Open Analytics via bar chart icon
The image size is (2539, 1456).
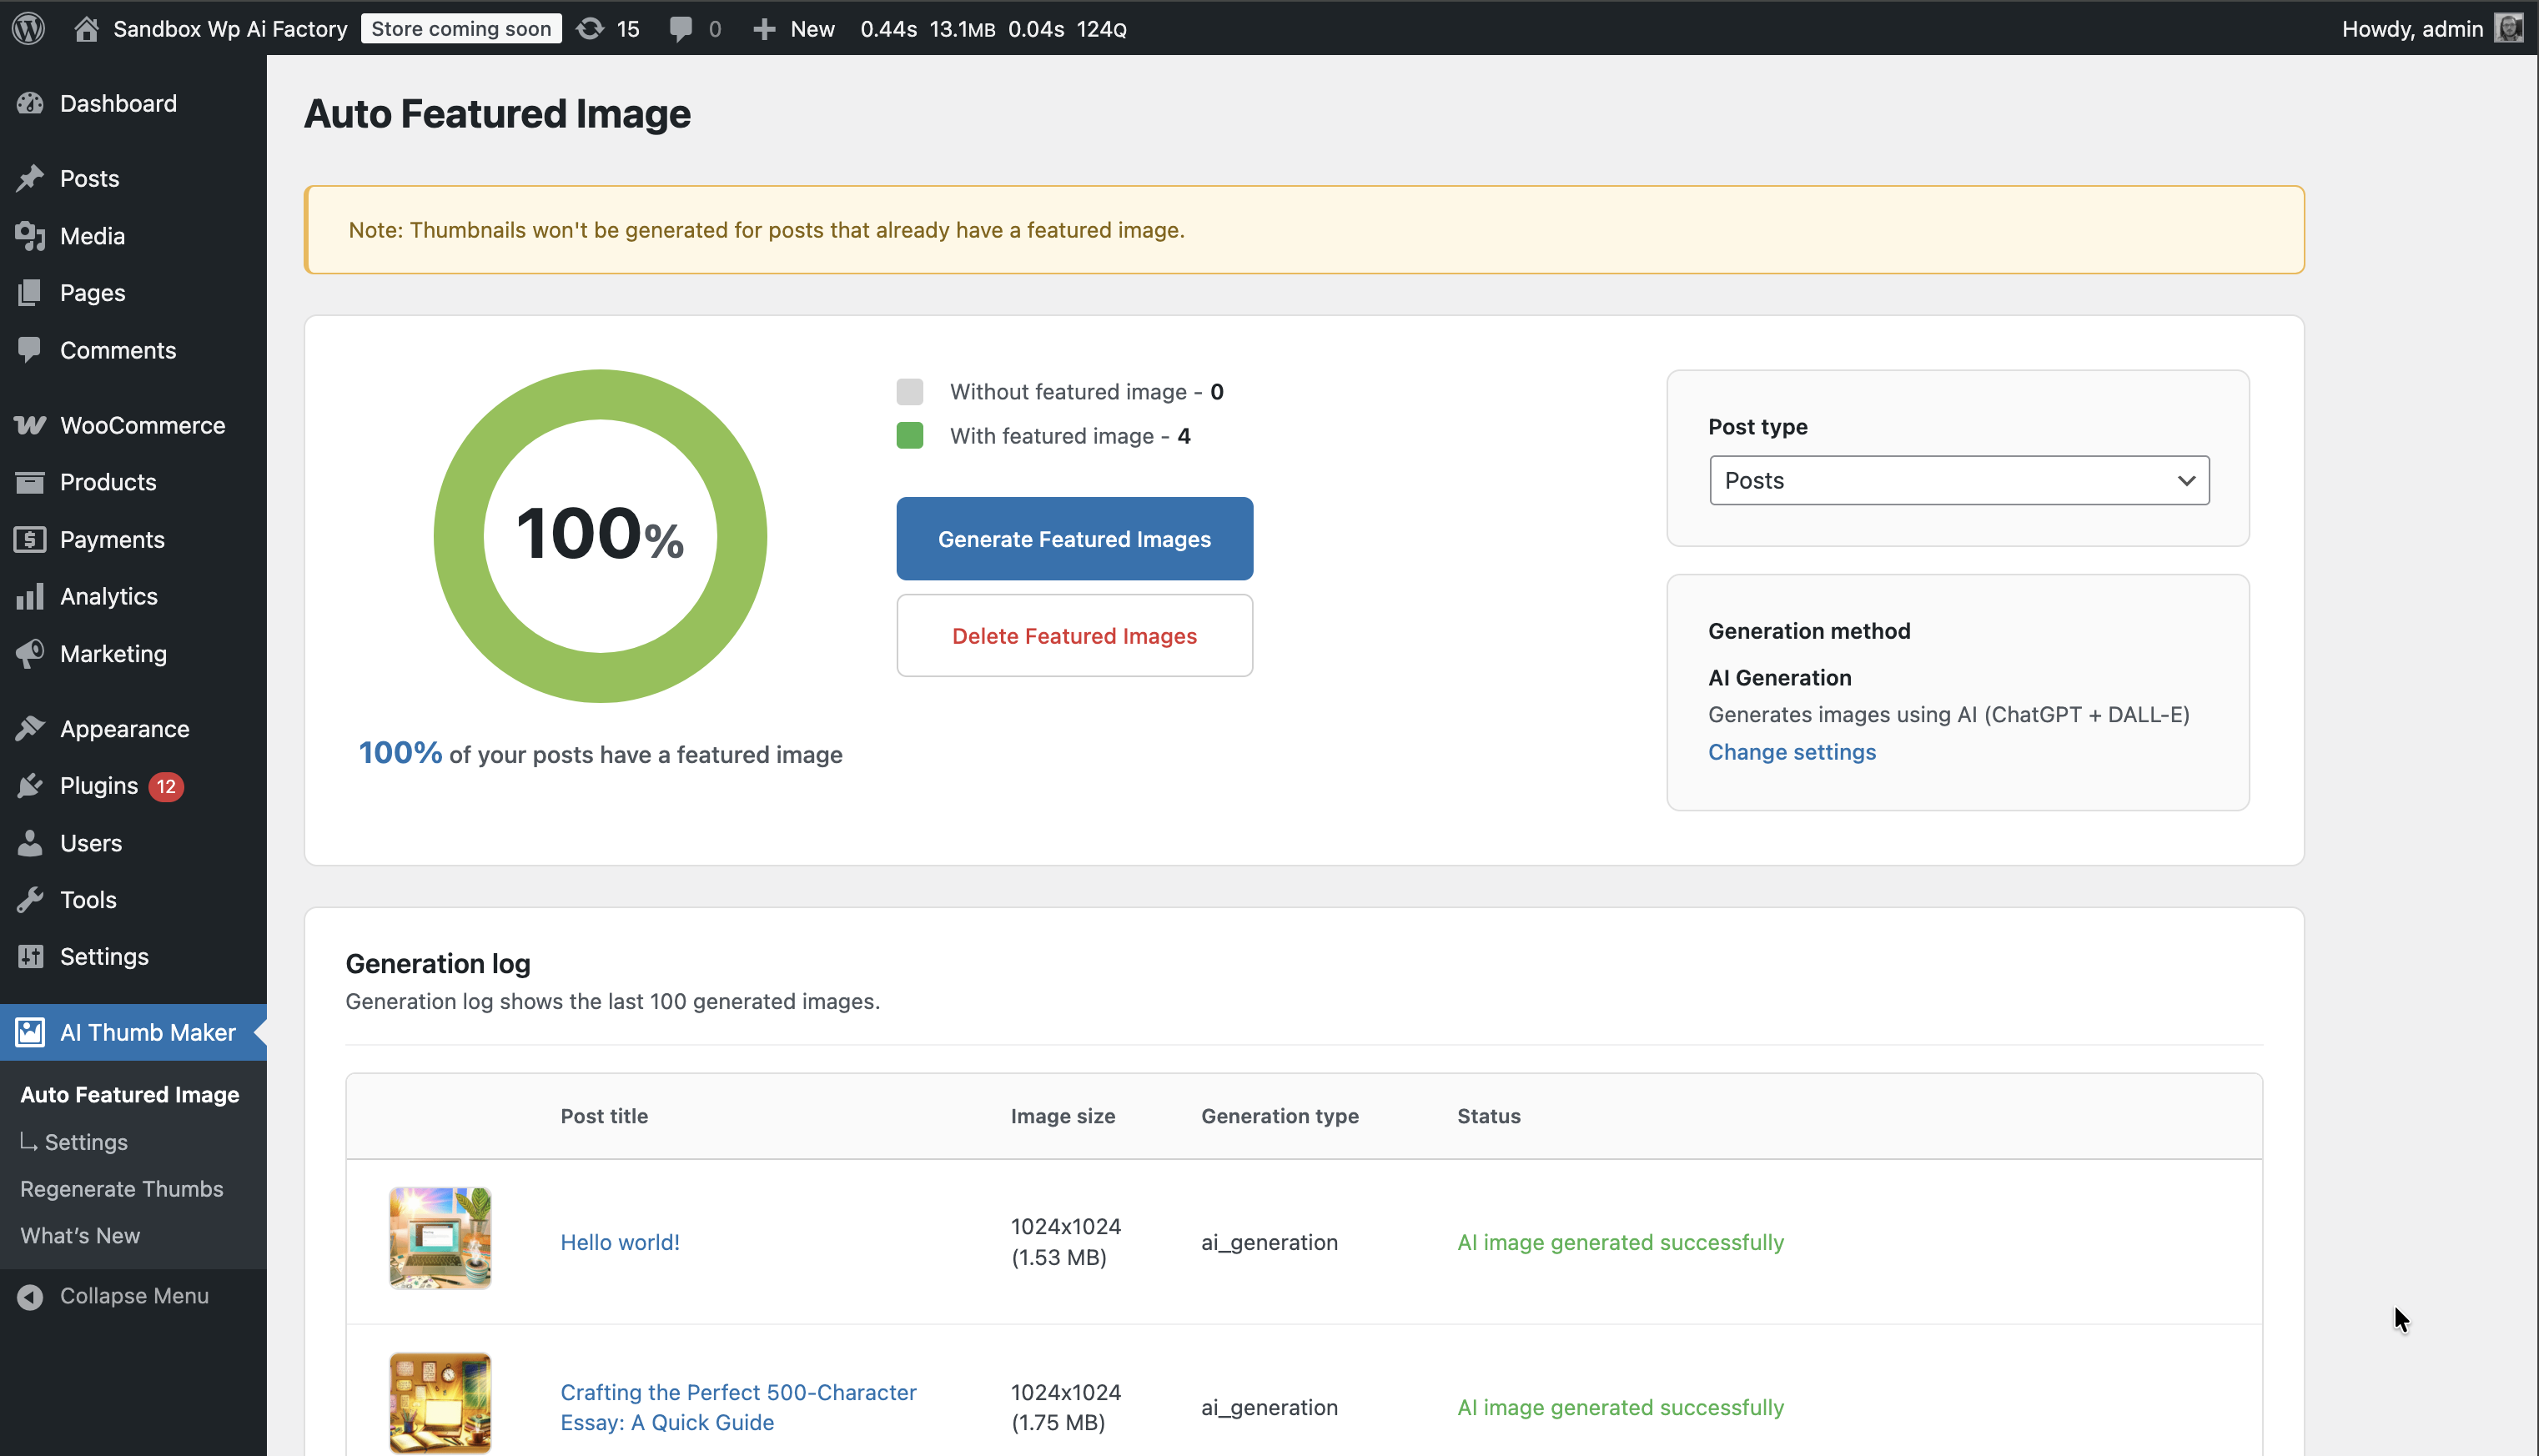30,596
